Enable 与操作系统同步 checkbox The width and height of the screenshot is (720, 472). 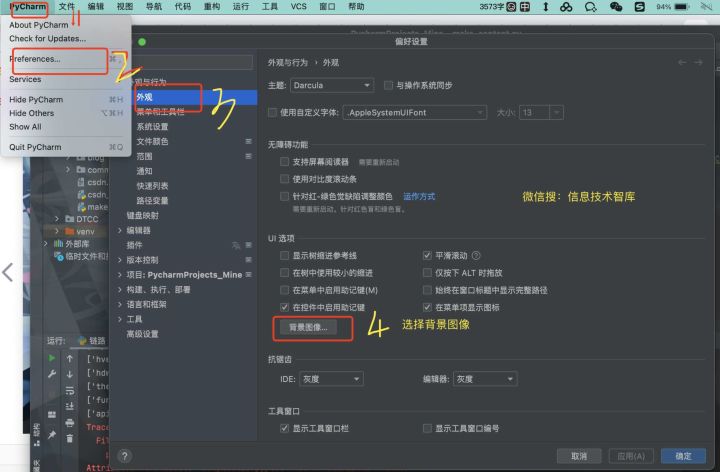388,85
